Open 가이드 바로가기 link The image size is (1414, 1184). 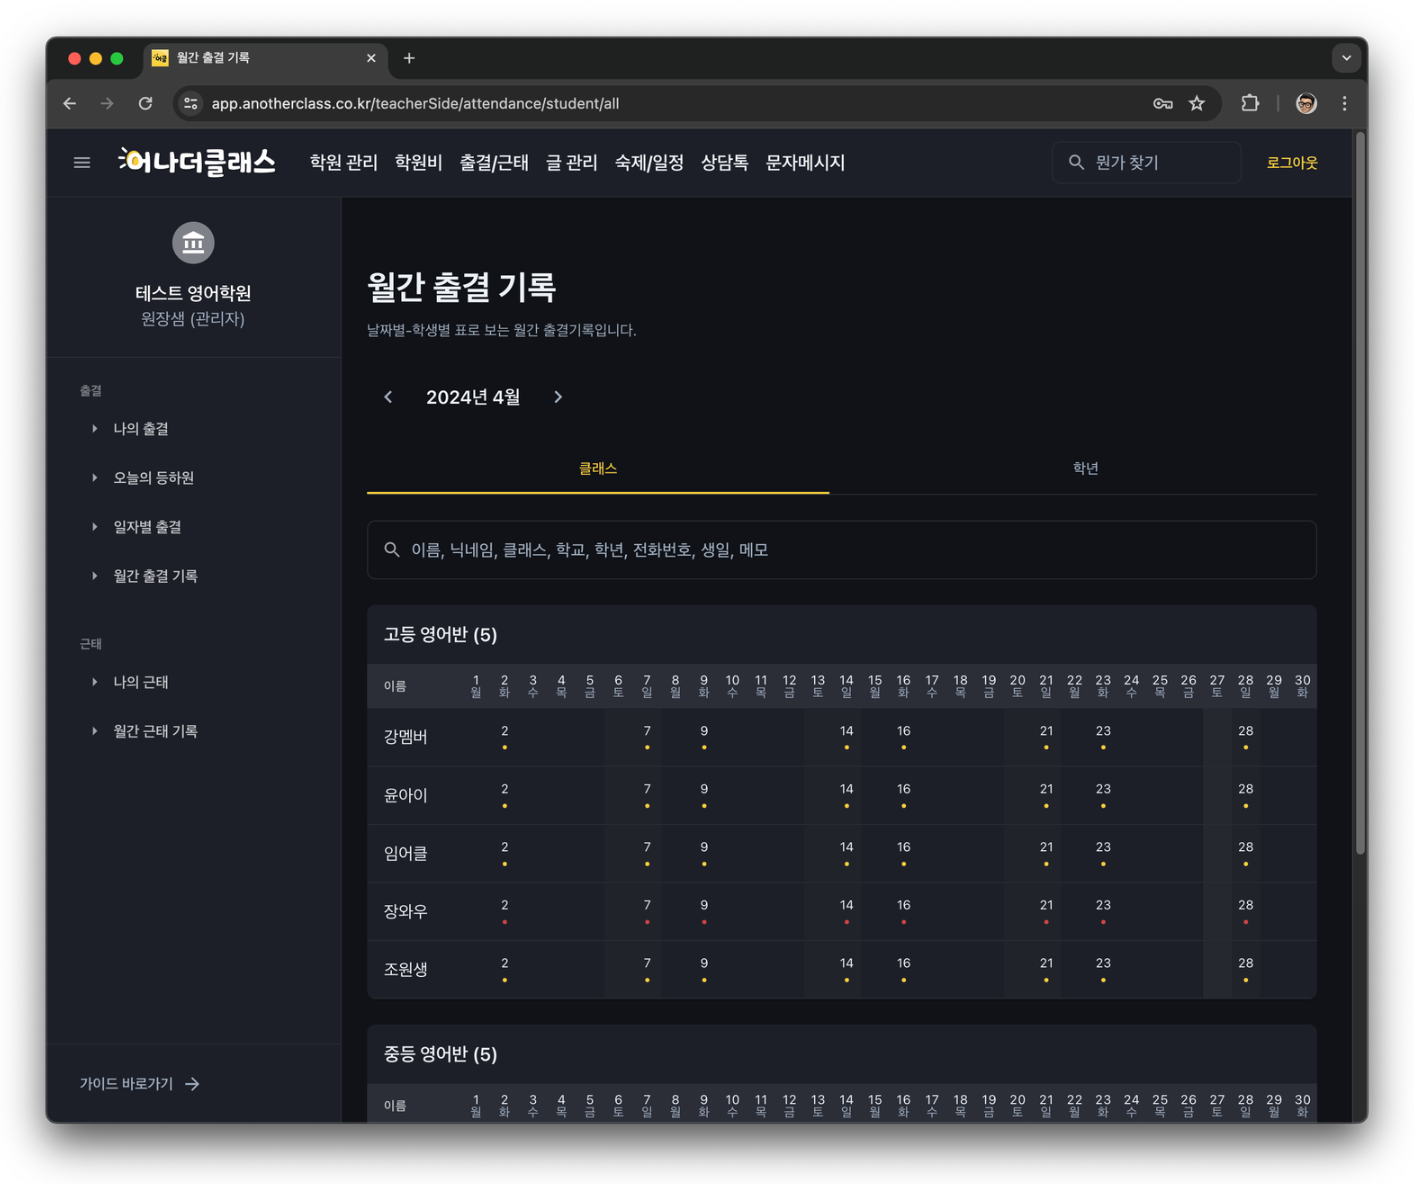140,1083
